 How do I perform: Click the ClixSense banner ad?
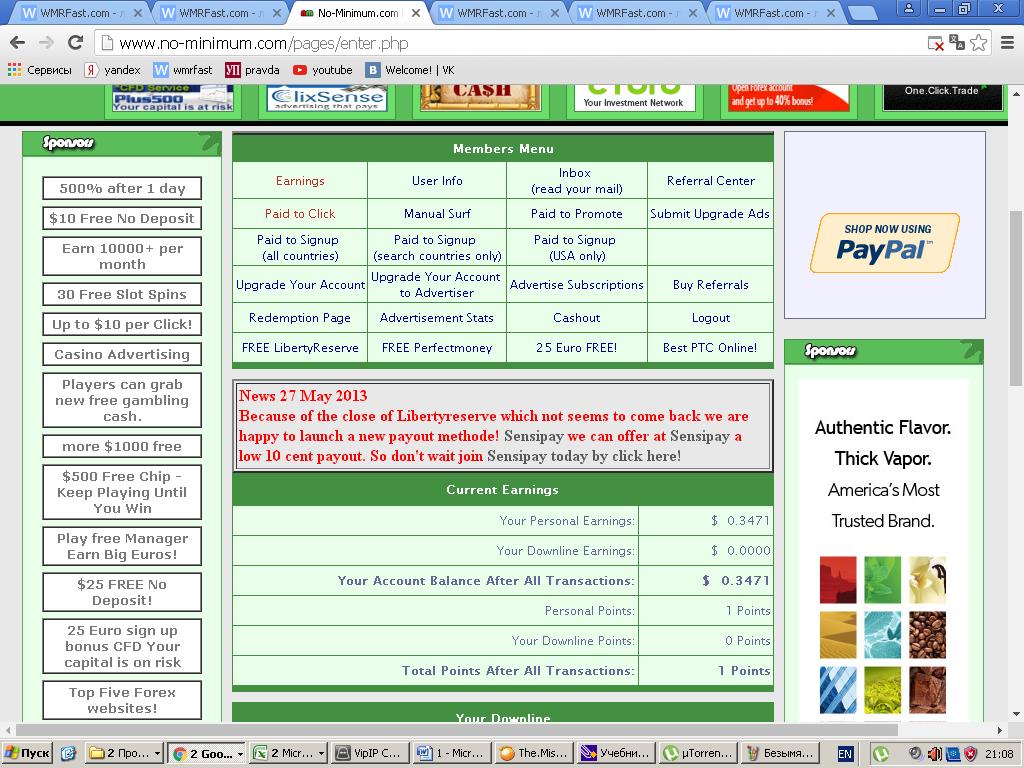point(327,99)
